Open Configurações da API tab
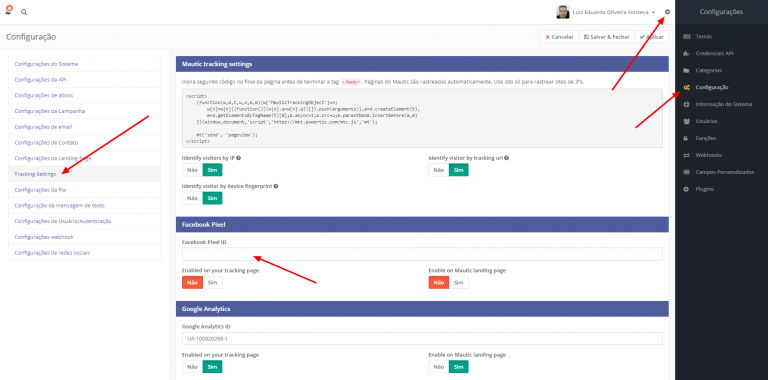This screenshot has height=380, width=768. click(84, 80)
